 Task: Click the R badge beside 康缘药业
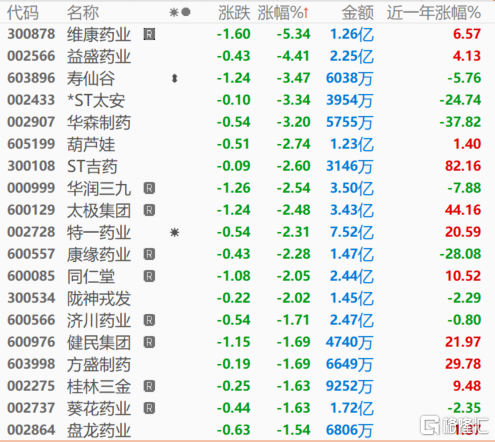(149, 254)
